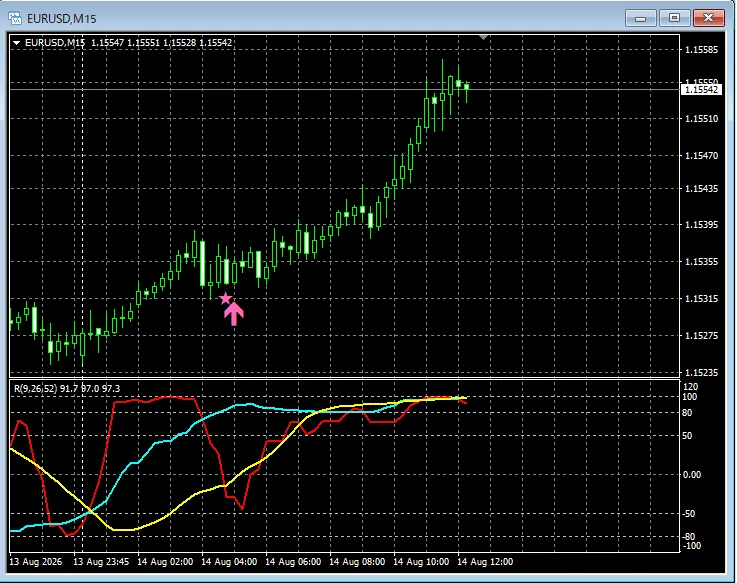Click price scale value 1.15435

click(701, 189)
